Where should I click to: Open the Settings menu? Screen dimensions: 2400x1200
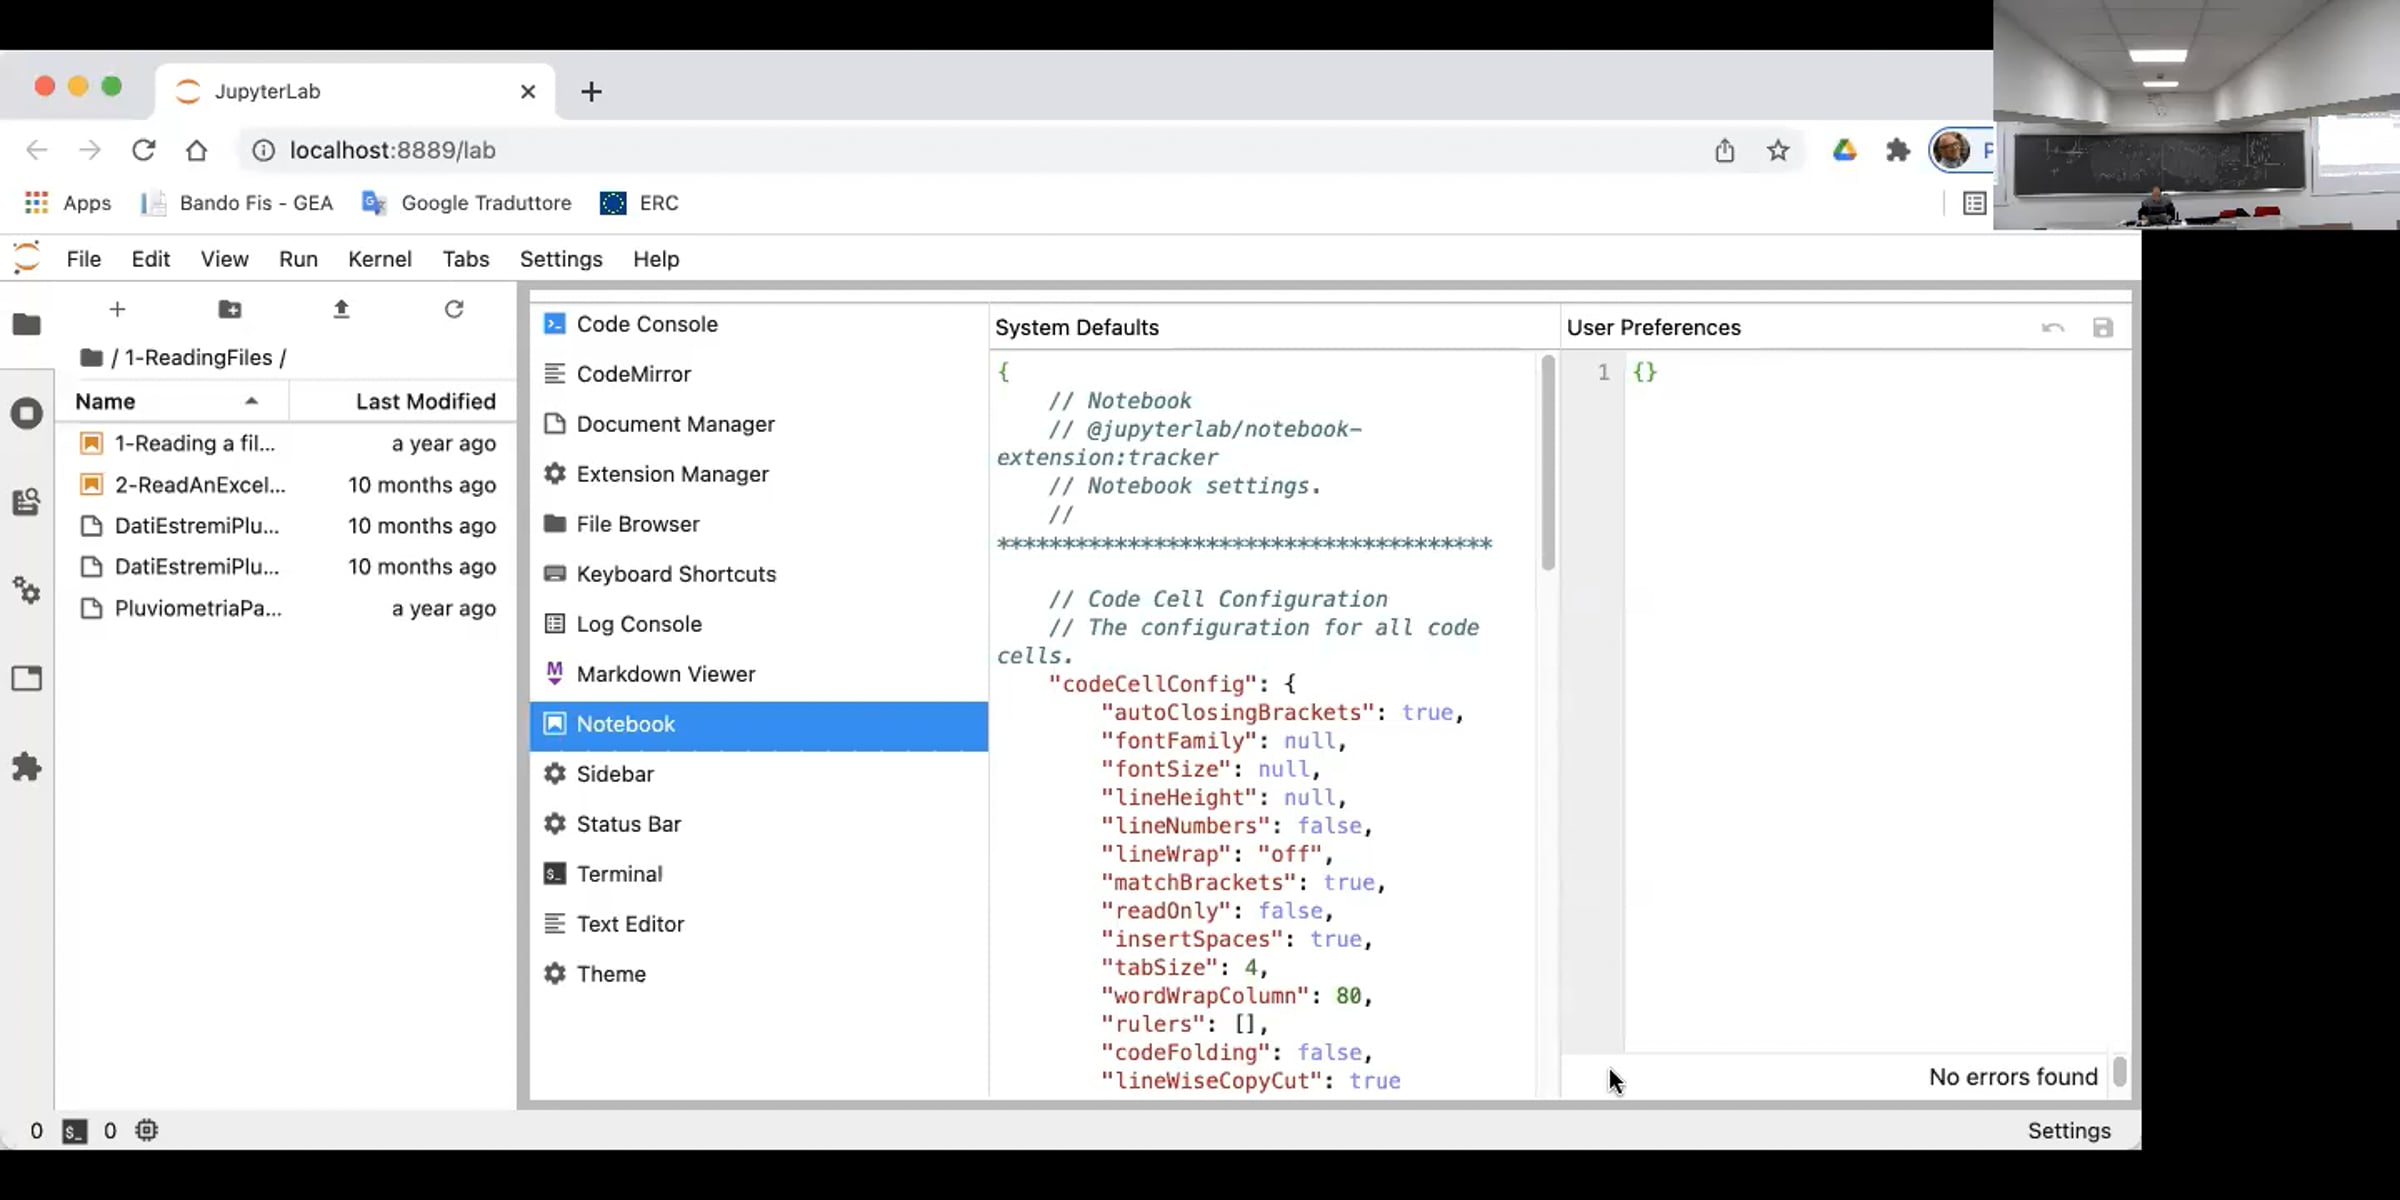561,259
